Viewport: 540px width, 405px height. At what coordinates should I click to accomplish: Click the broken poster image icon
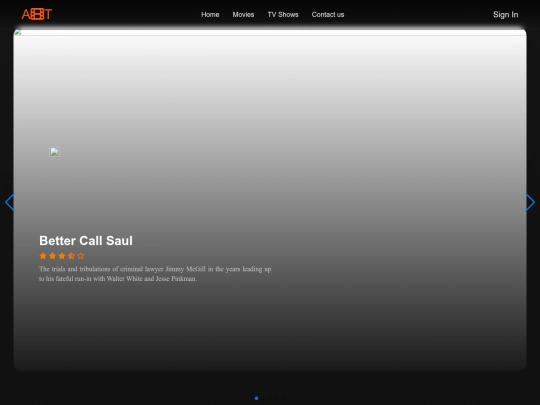pos(54,152)
